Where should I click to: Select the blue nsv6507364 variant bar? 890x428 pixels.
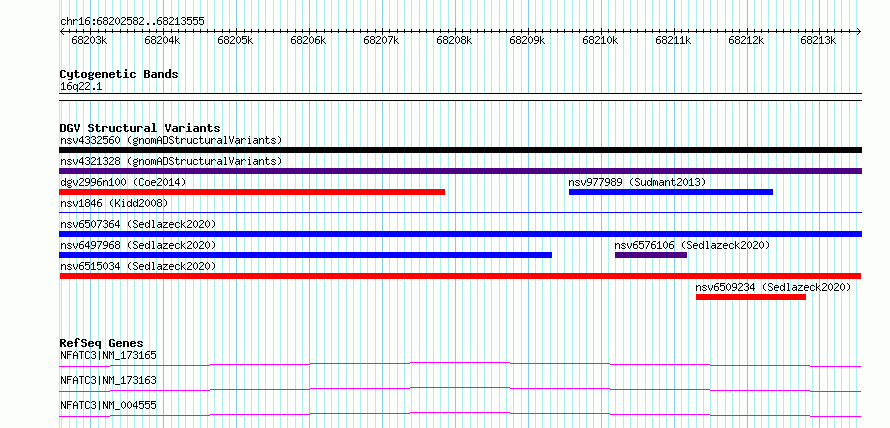[x=460, y=234]
